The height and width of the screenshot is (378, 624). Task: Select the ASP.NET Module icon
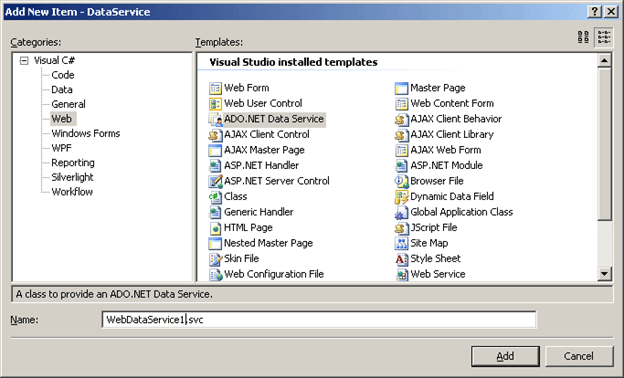pyautogui.click(x=401, y=166)
